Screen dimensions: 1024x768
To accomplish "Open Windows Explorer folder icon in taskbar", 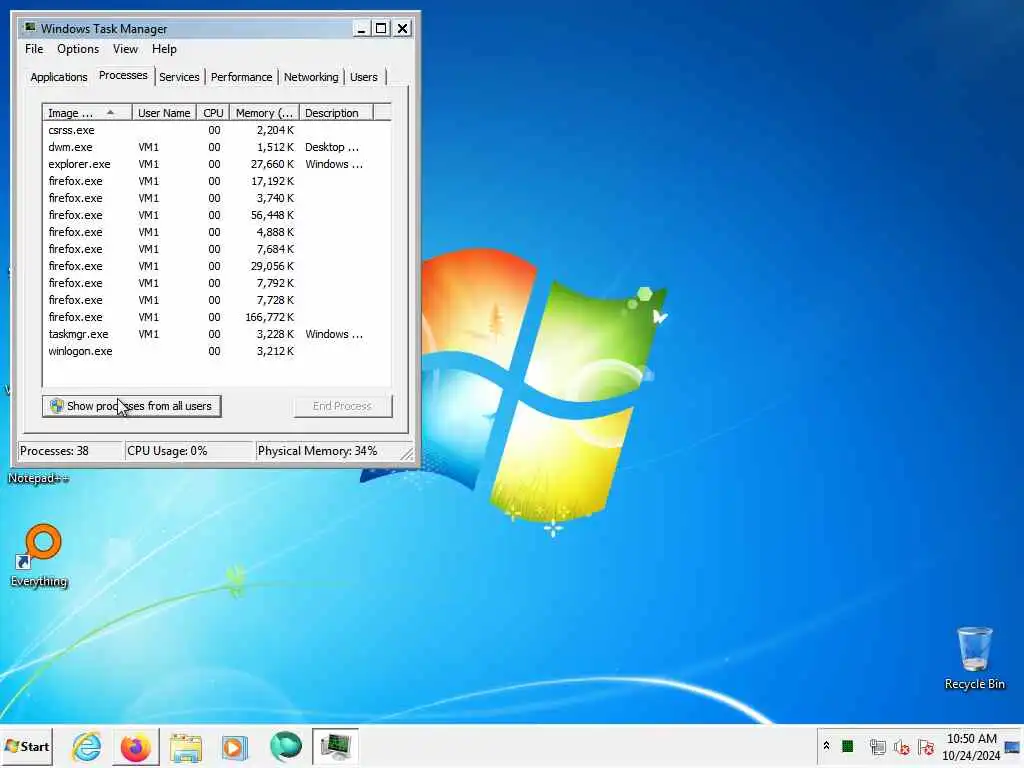I will click(x=186, y=746).
